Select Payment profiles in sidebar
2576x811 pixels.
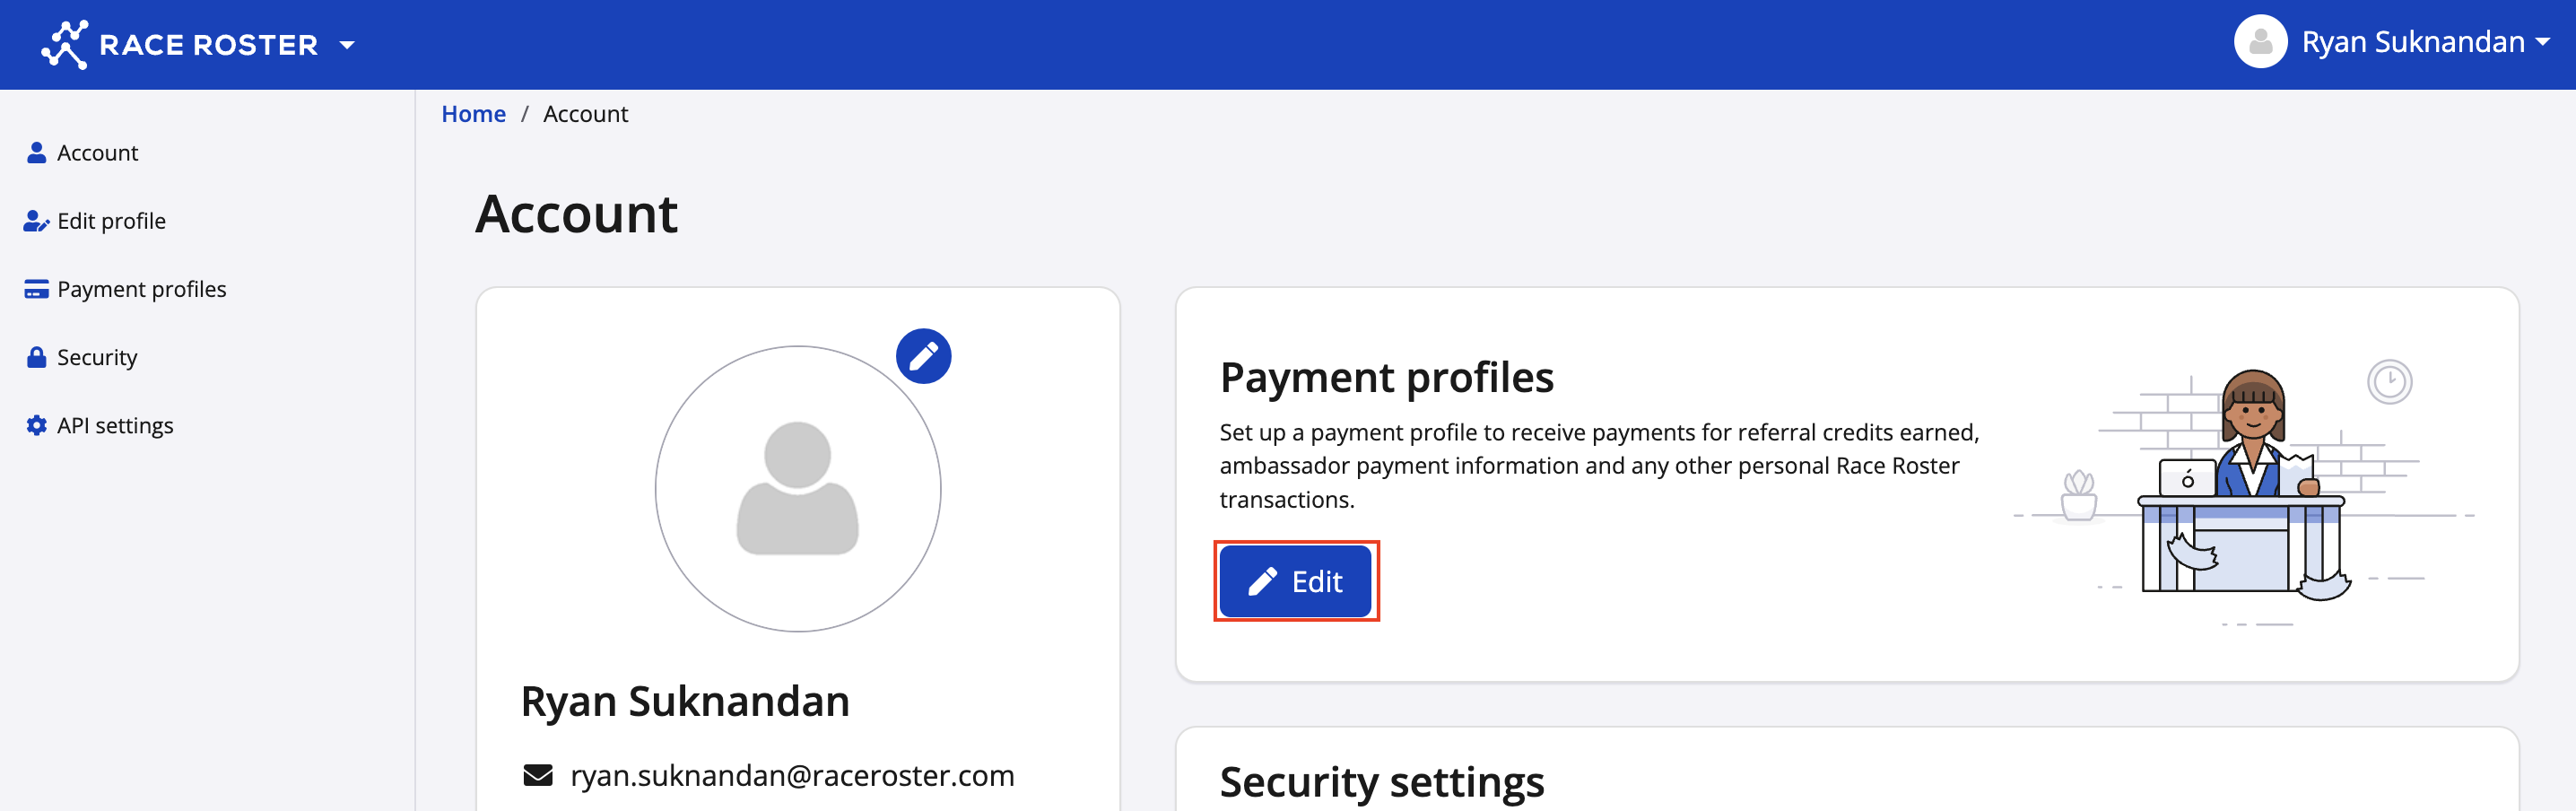pyautogui.click(x=141, y=289)
